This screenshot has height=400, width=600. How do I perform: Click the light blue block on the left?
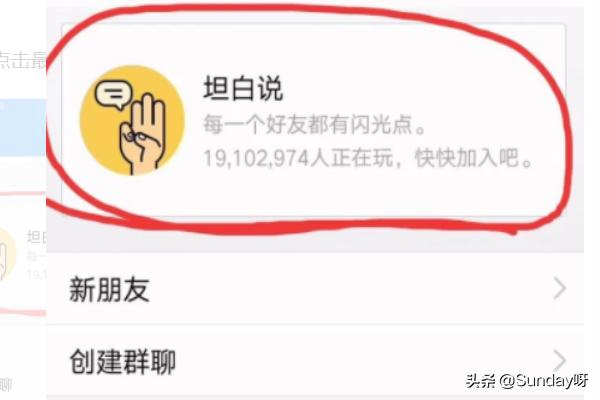pyautogui.click(x=23, y=127)
